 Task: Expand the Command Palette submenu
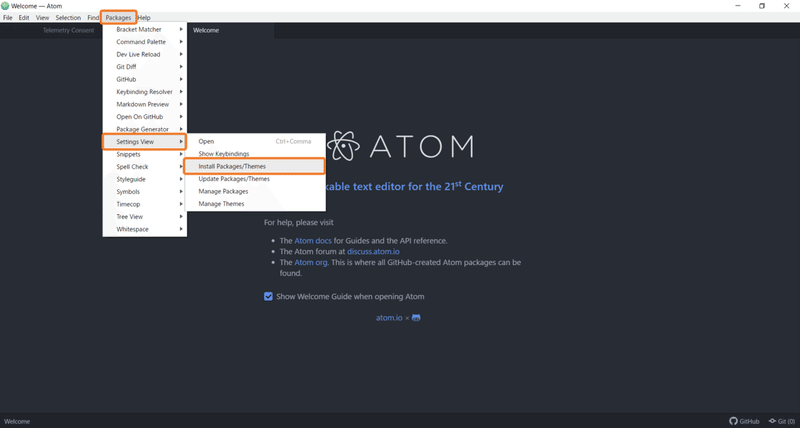click(x=145, y=42)
